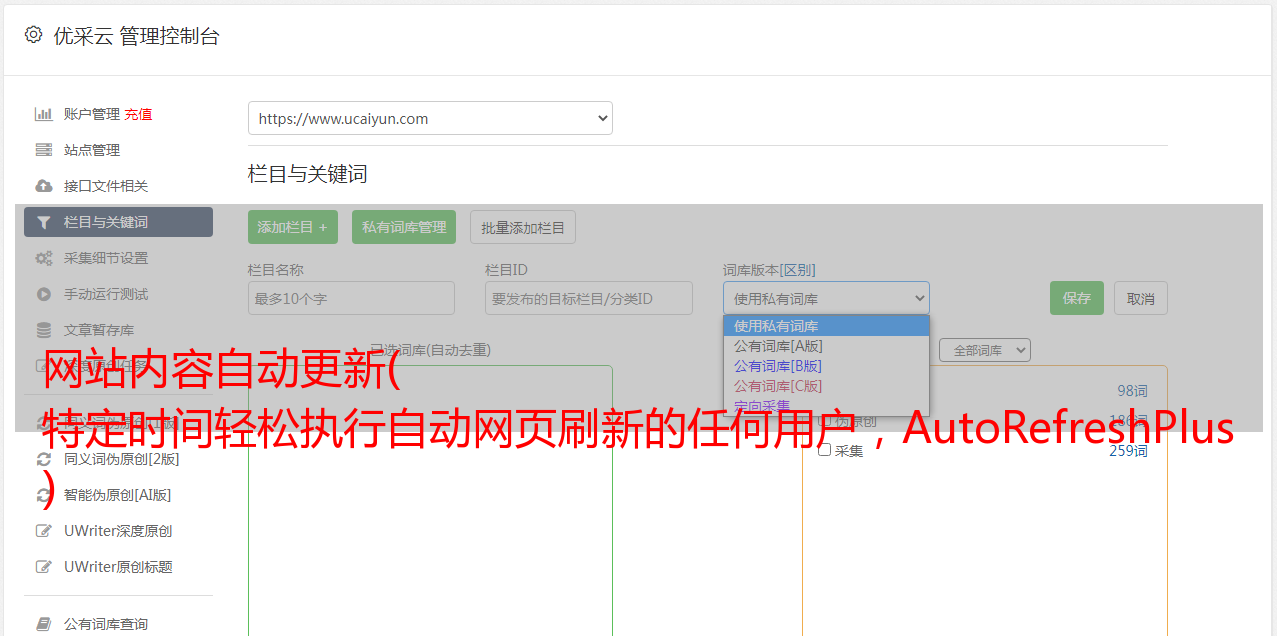1277x636 pixels.
Task: Click the play icon beside 手动运行测试
Action: tap(44, 294)
